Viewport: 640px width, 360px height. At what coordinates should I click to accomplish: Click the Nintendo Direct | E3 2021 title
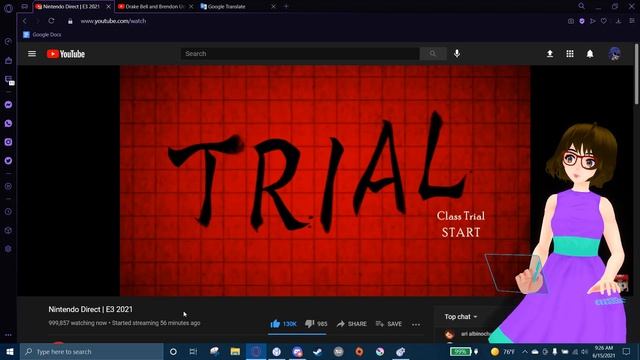pyautogui.click(x=91, y=309)
